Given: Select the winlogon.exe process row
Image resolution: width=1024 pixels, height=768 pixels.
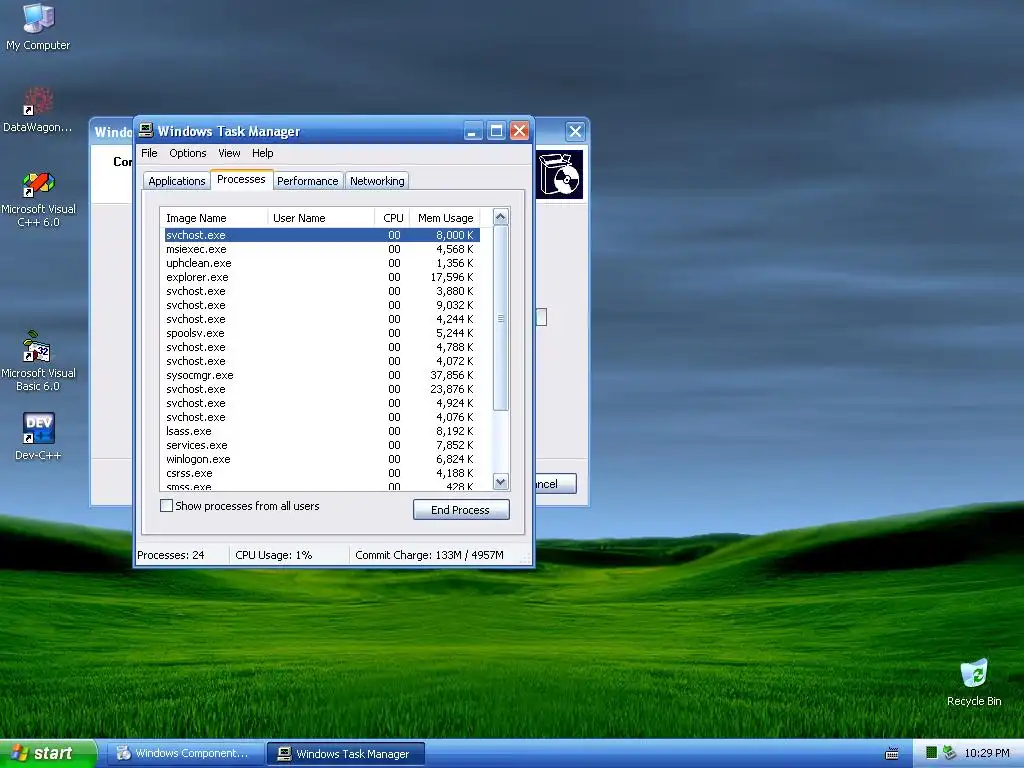Looking at the screenshot, I should click(322, 459).
